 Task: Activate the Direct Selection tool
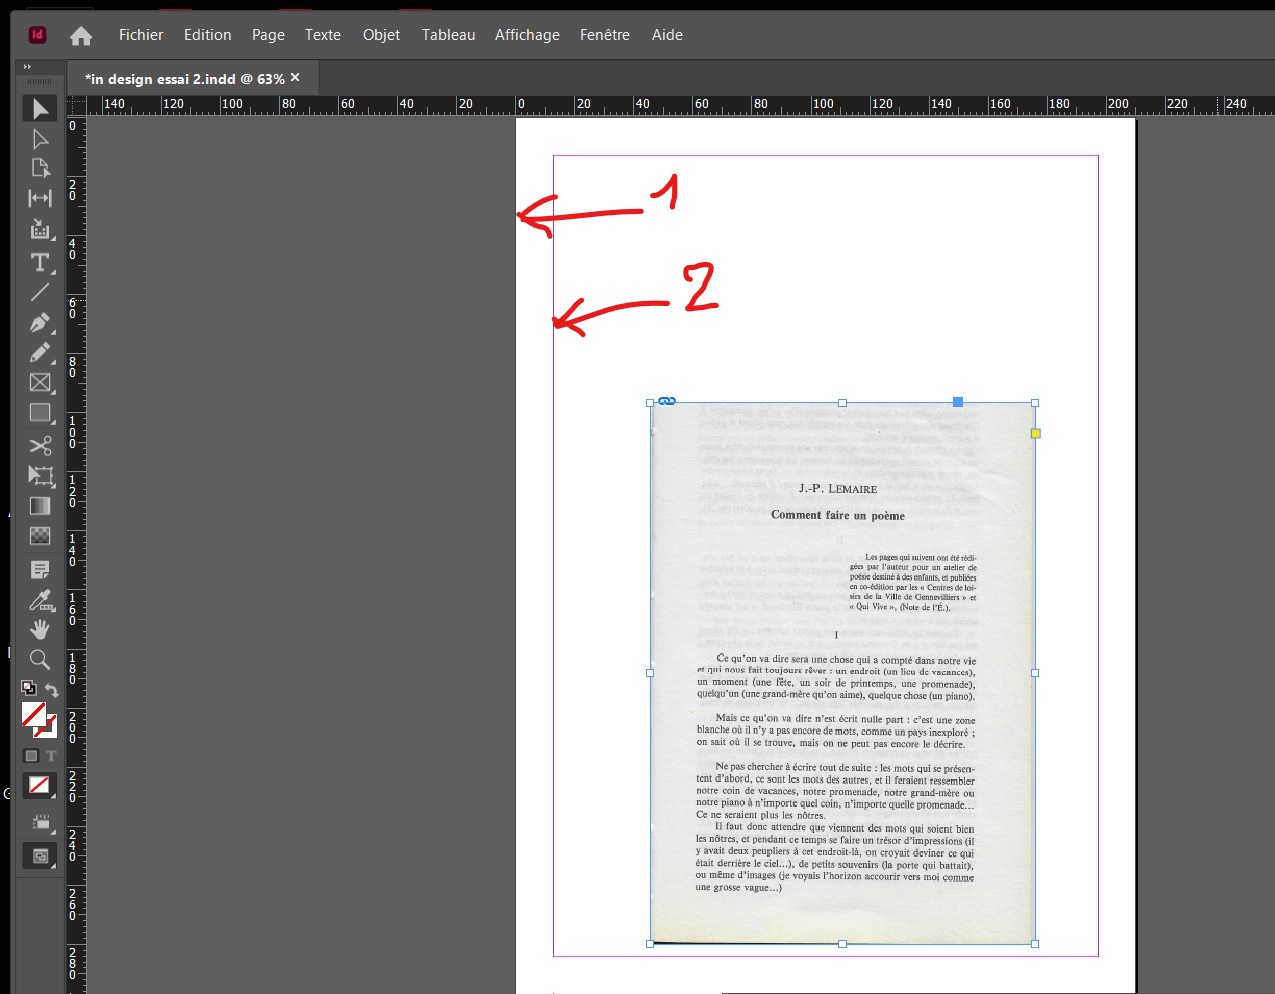(x=39, y=138)
